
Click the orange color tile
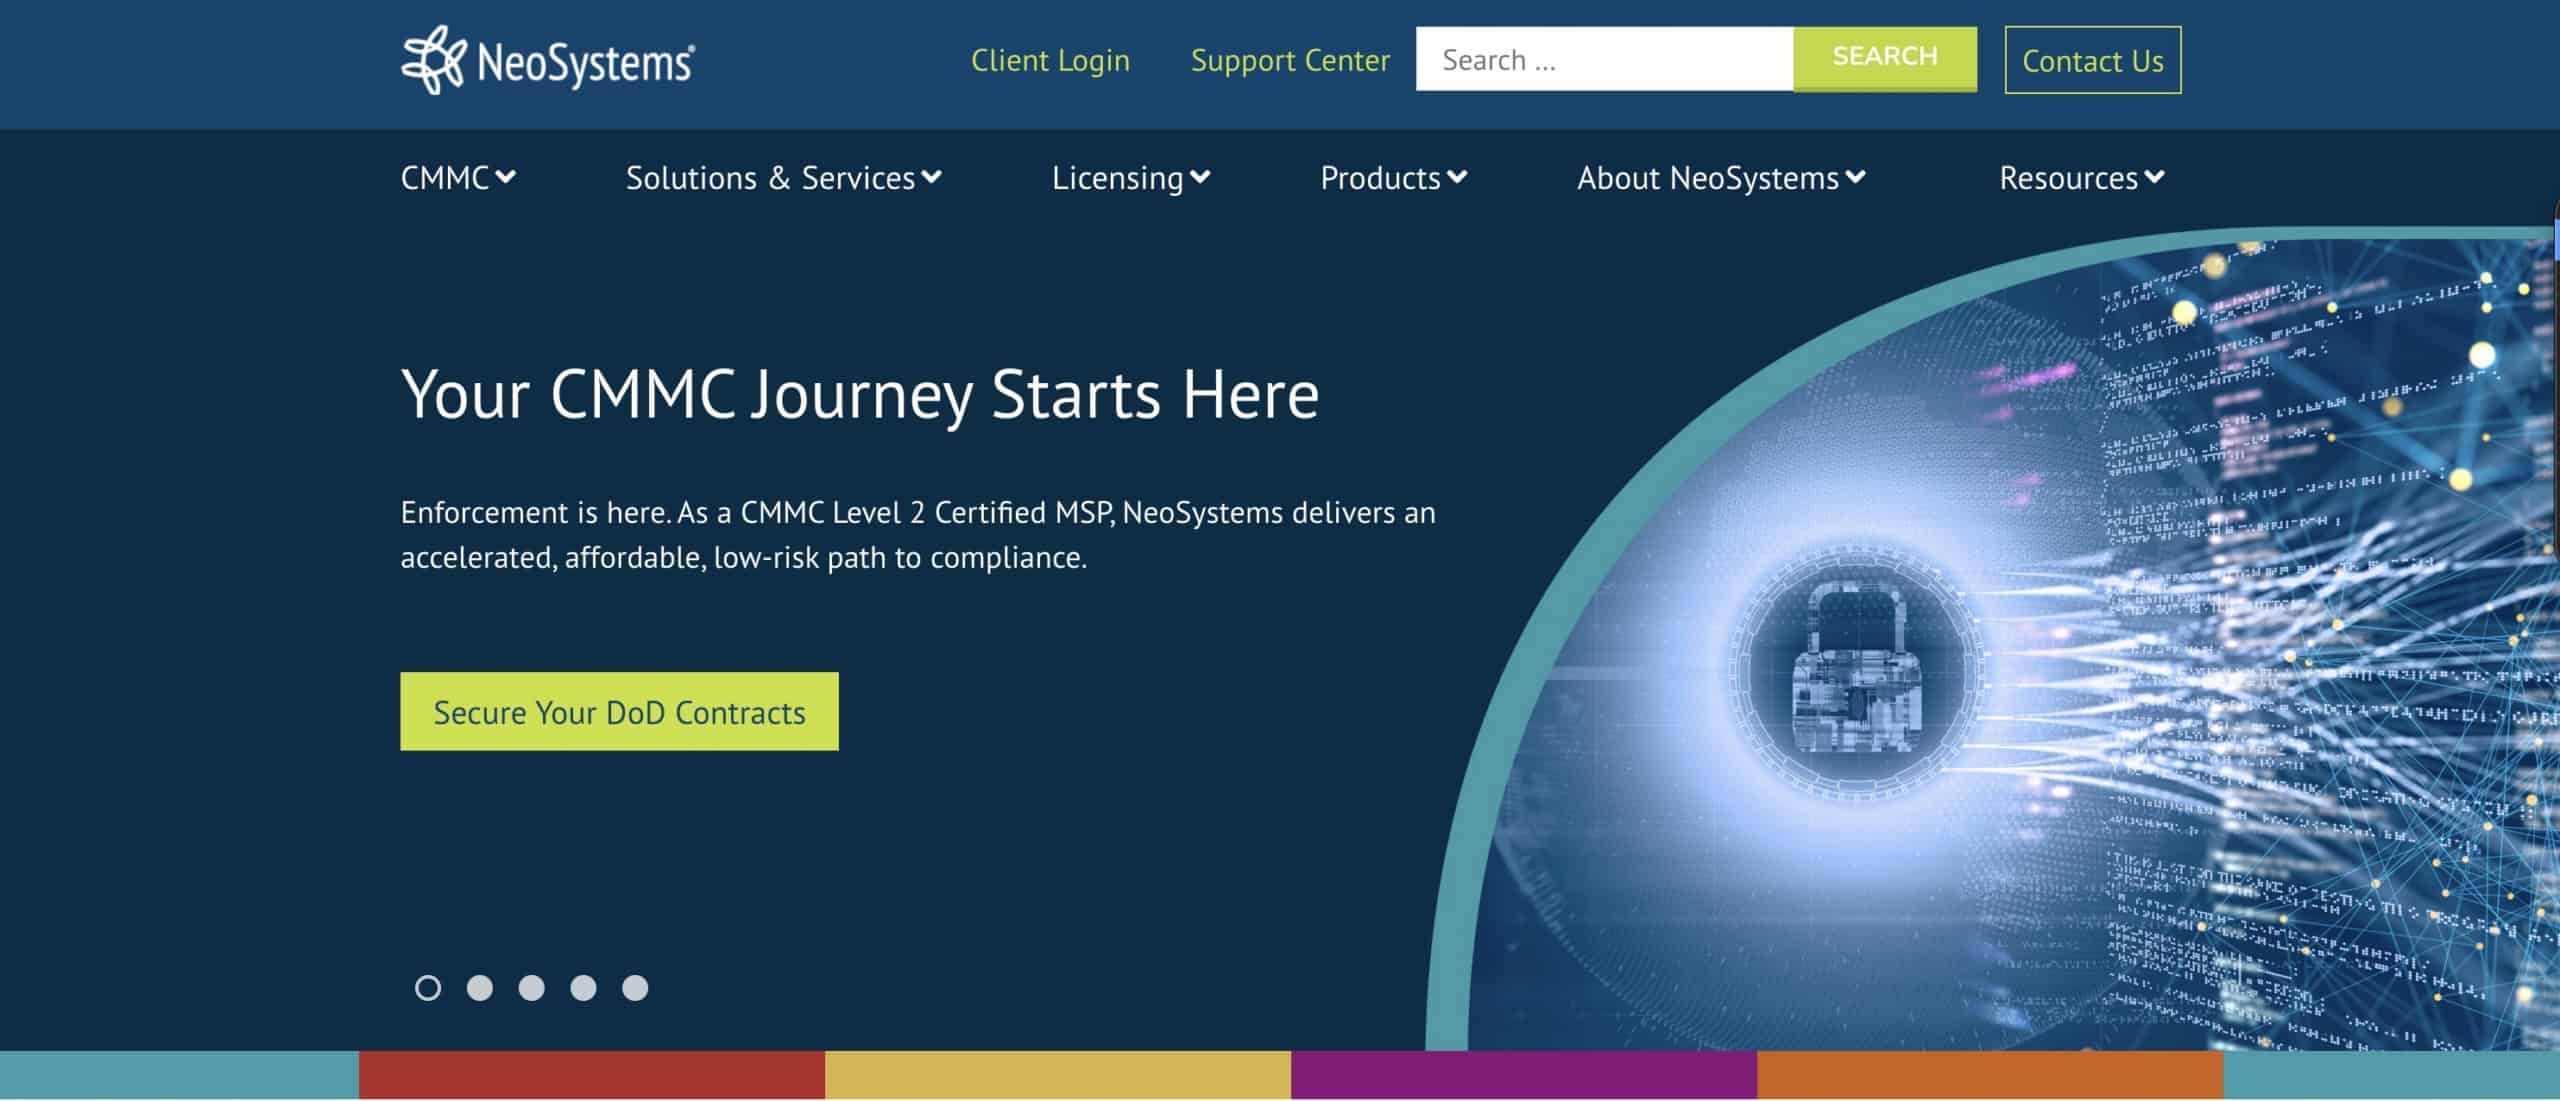1990,1075
